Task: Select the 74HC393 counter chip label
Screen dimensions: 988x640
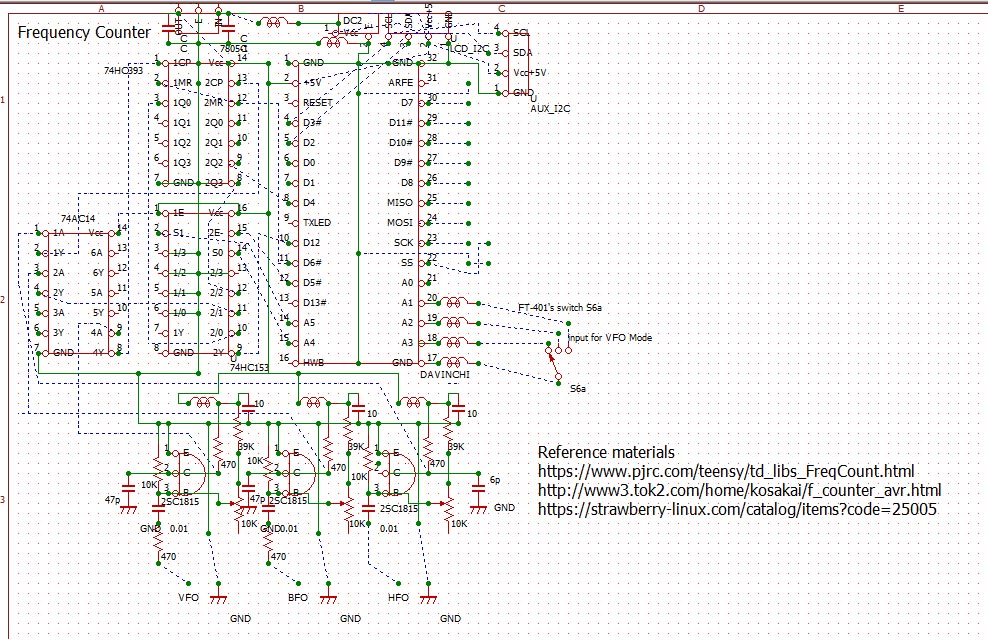Action: tap(123, 73)
